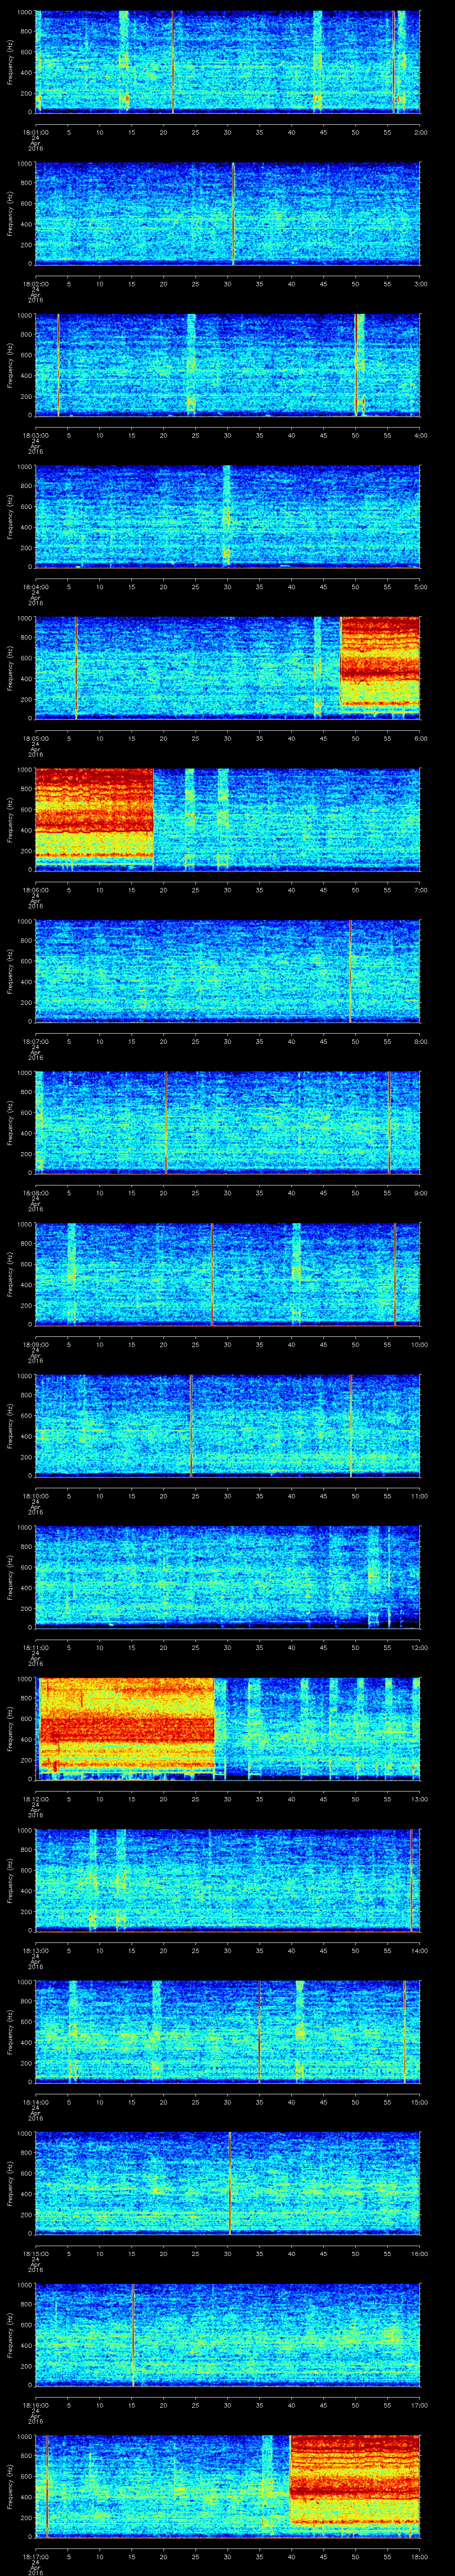Select the 18:02:00 start time label
455x2576 pixels.
coord(35,284)
